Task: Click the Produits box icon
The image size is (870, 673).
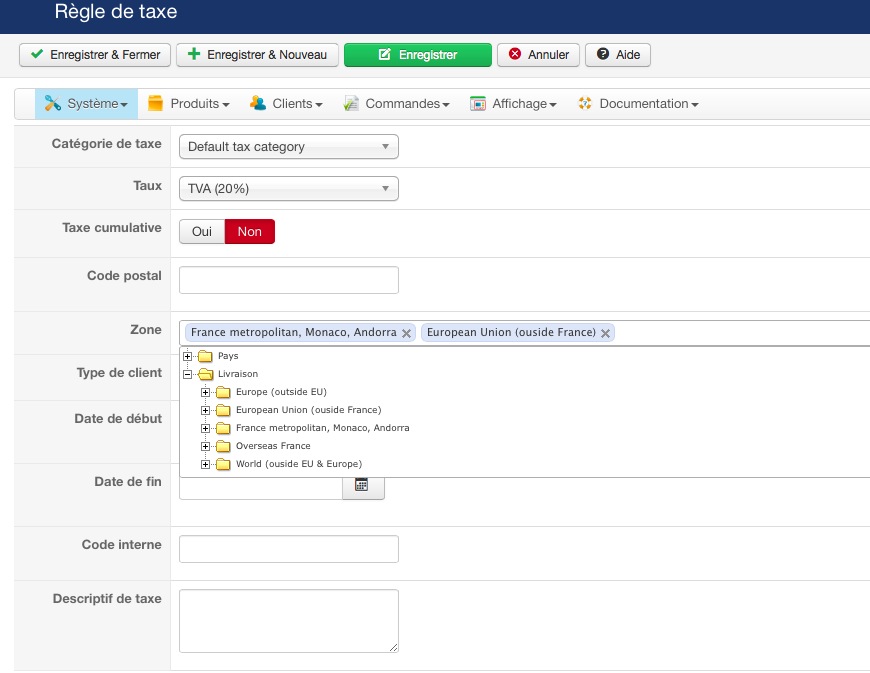Action: [155, 103]
